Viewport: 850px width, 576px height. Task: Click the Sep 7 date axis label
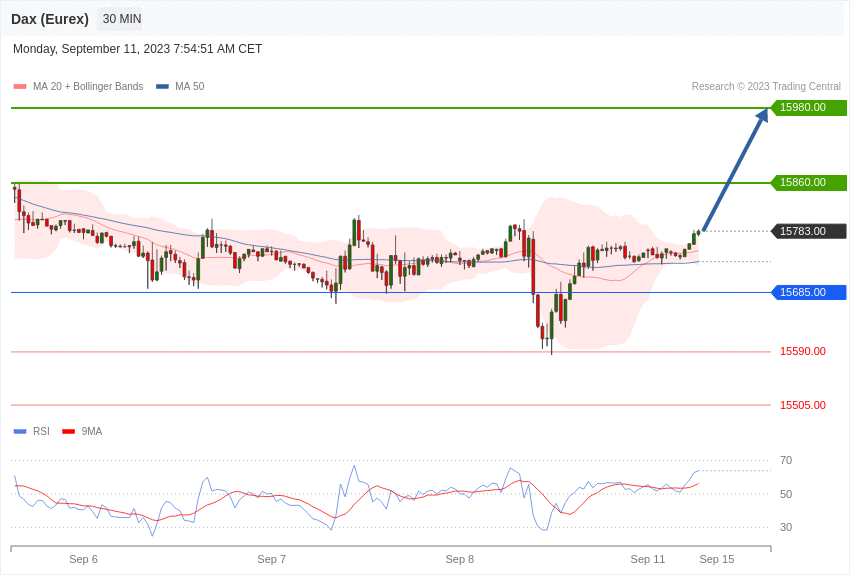coord(272,559)
